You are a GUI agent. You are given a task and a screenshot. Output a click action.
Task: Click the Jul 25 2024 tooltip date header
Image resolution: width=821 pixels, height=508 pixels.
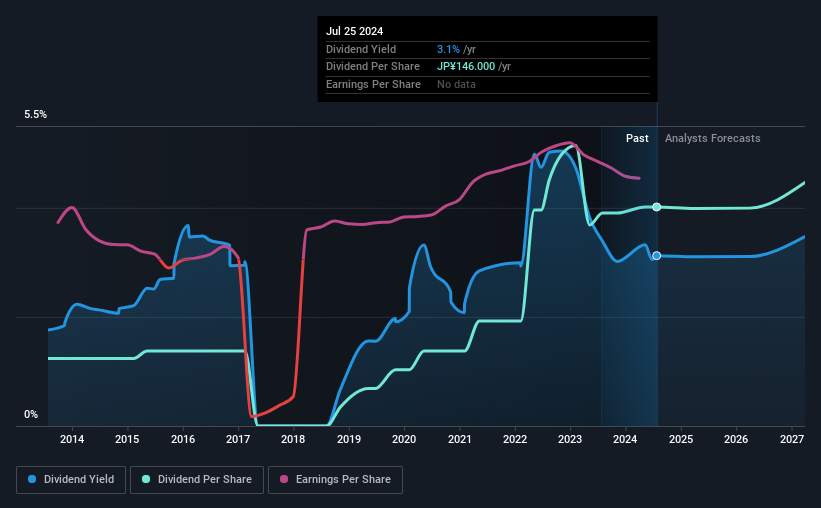[x=354, y=31]
